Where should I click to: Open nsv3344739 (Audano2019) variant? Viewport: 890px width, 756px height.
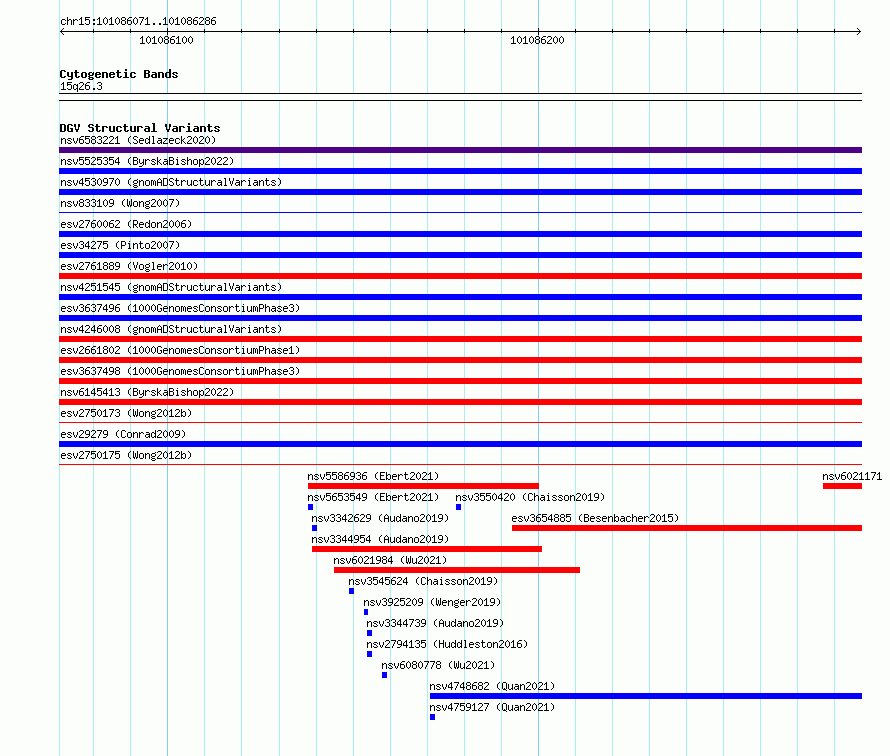pyautogui.click(x=435, y=623)
